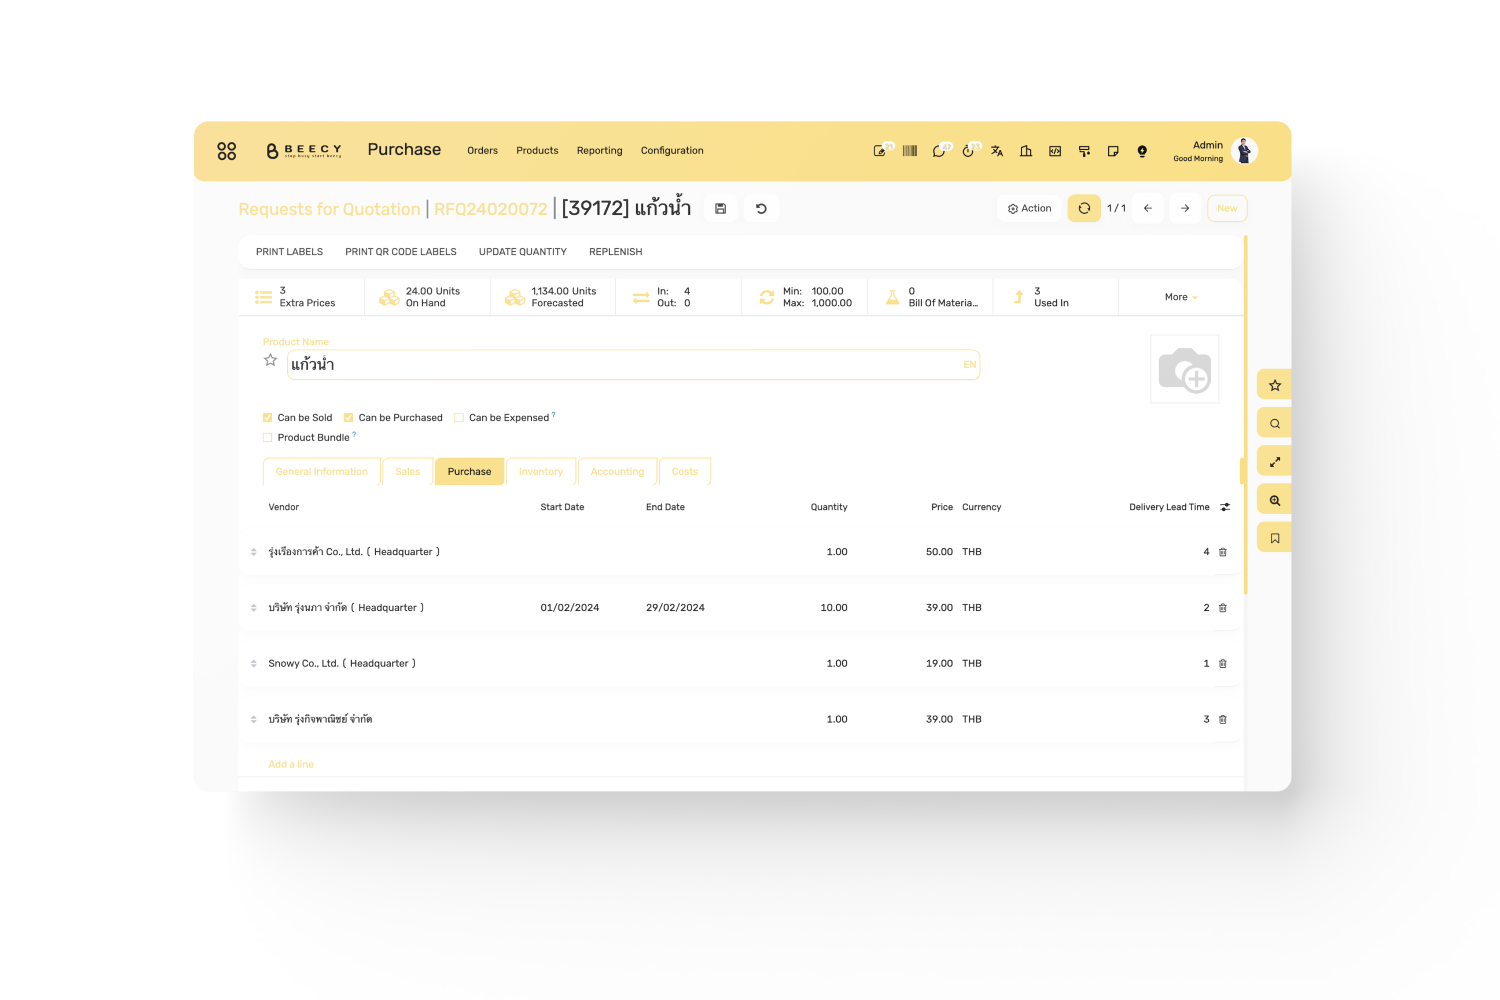The height and width of the screenshot is (1000, 1500).
Task: Open the Requests for Quotation breadcrumb
Action: pos(329,209)
